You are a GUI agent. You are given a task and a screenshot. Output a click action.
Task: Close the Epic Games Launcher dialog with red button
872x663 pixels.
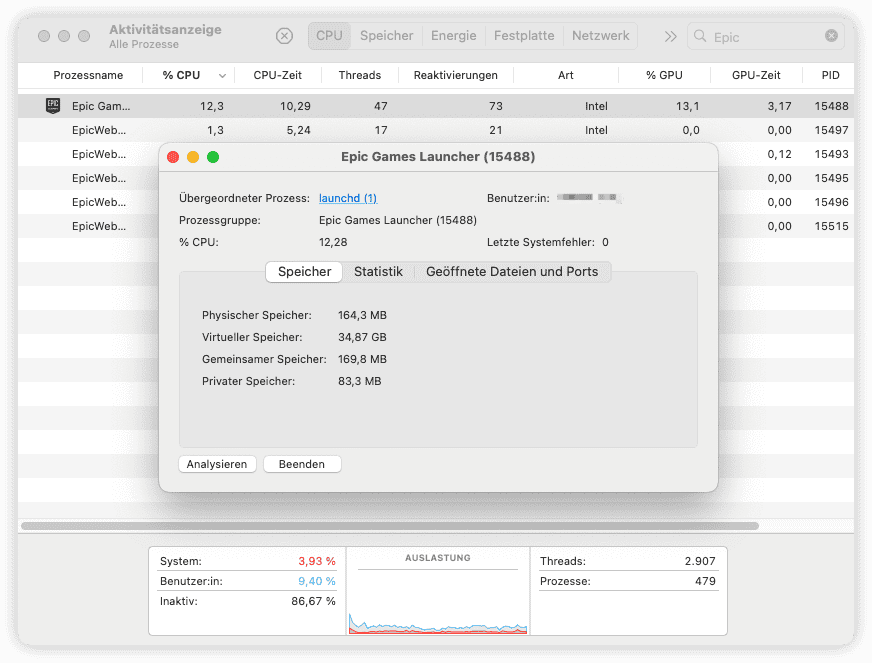coord(173,157)
